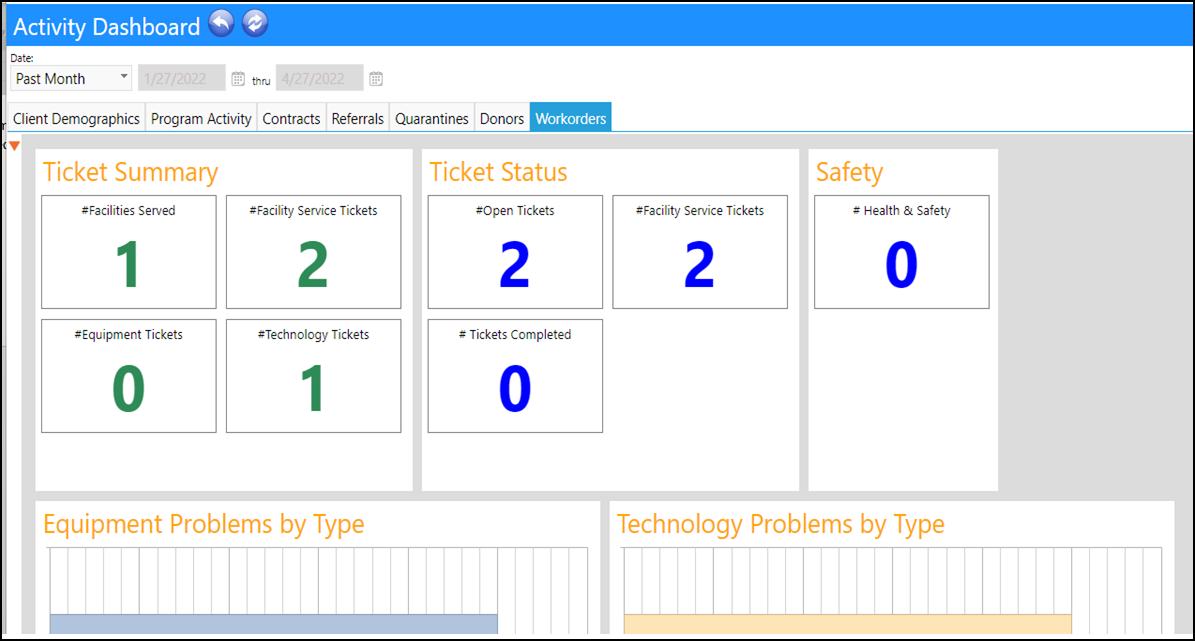
Task: Click the #Equipment Tickets tile
Action: [x=129, y=376]
